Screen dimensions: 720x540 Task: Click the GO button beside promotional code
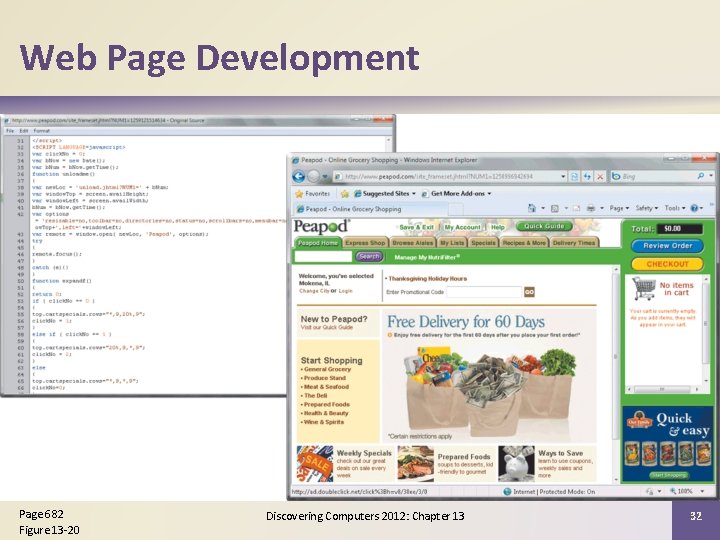tap(529, 292)
